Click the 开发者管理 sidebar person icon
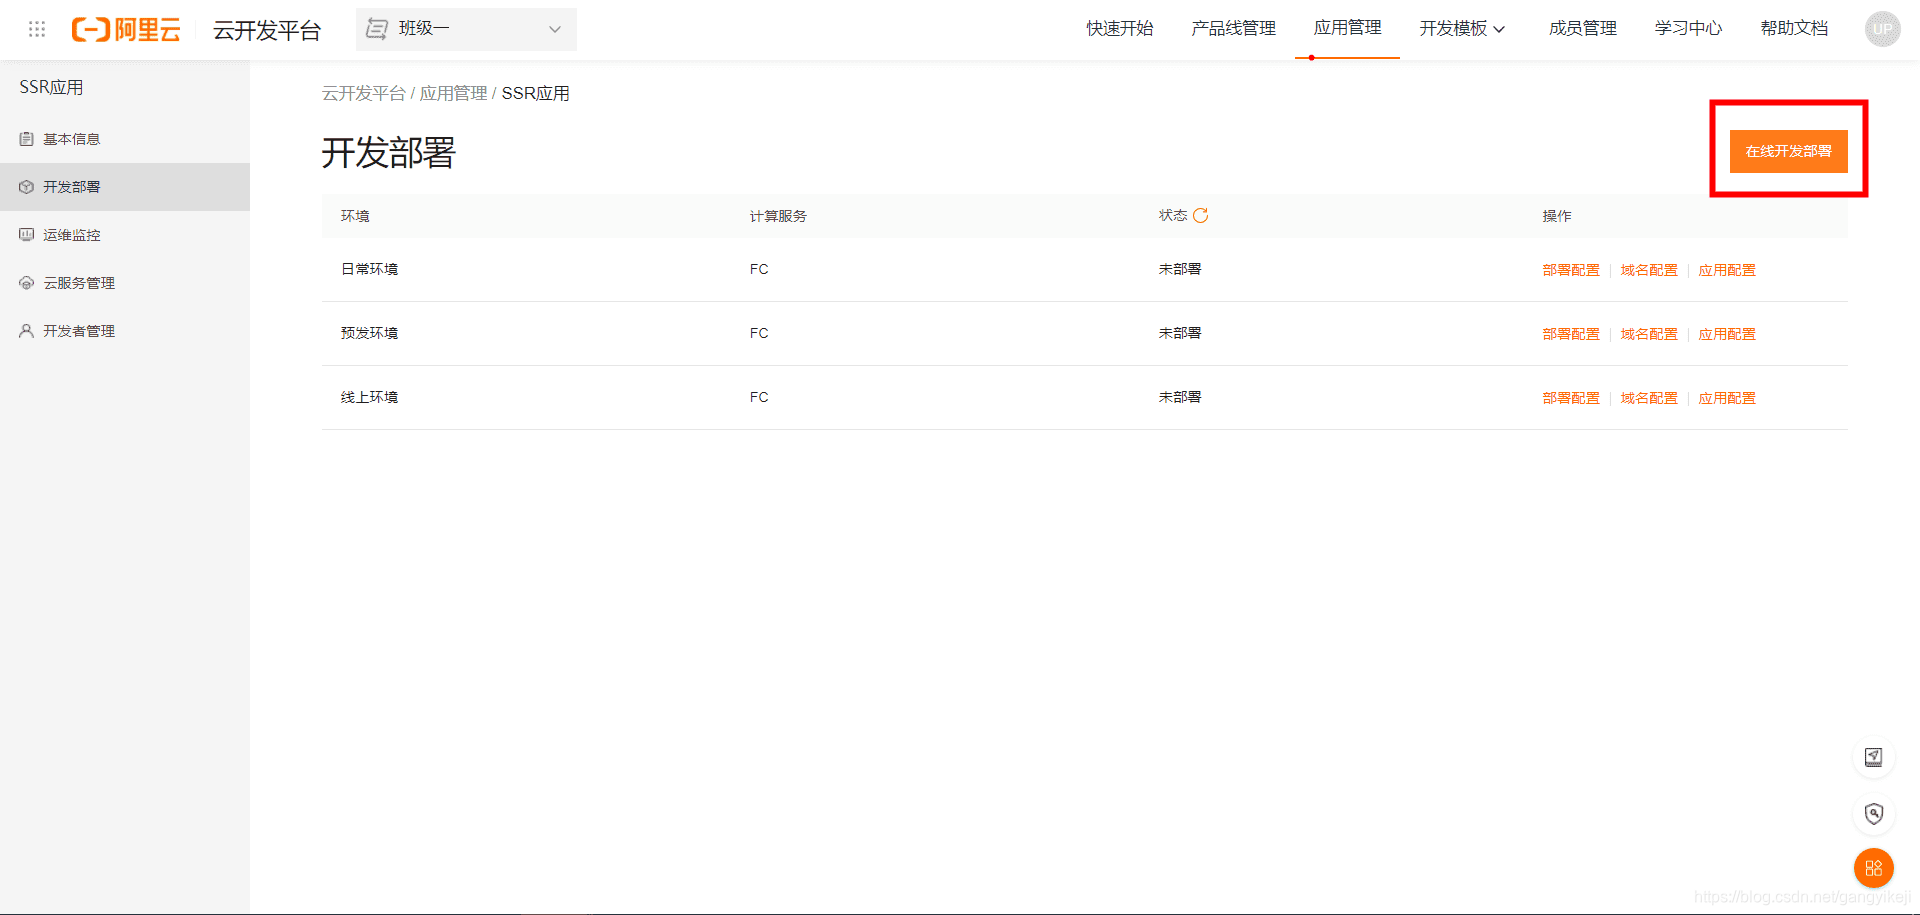Image resolution: width=1920 pixels, height=915 pixels. [27, 331]
